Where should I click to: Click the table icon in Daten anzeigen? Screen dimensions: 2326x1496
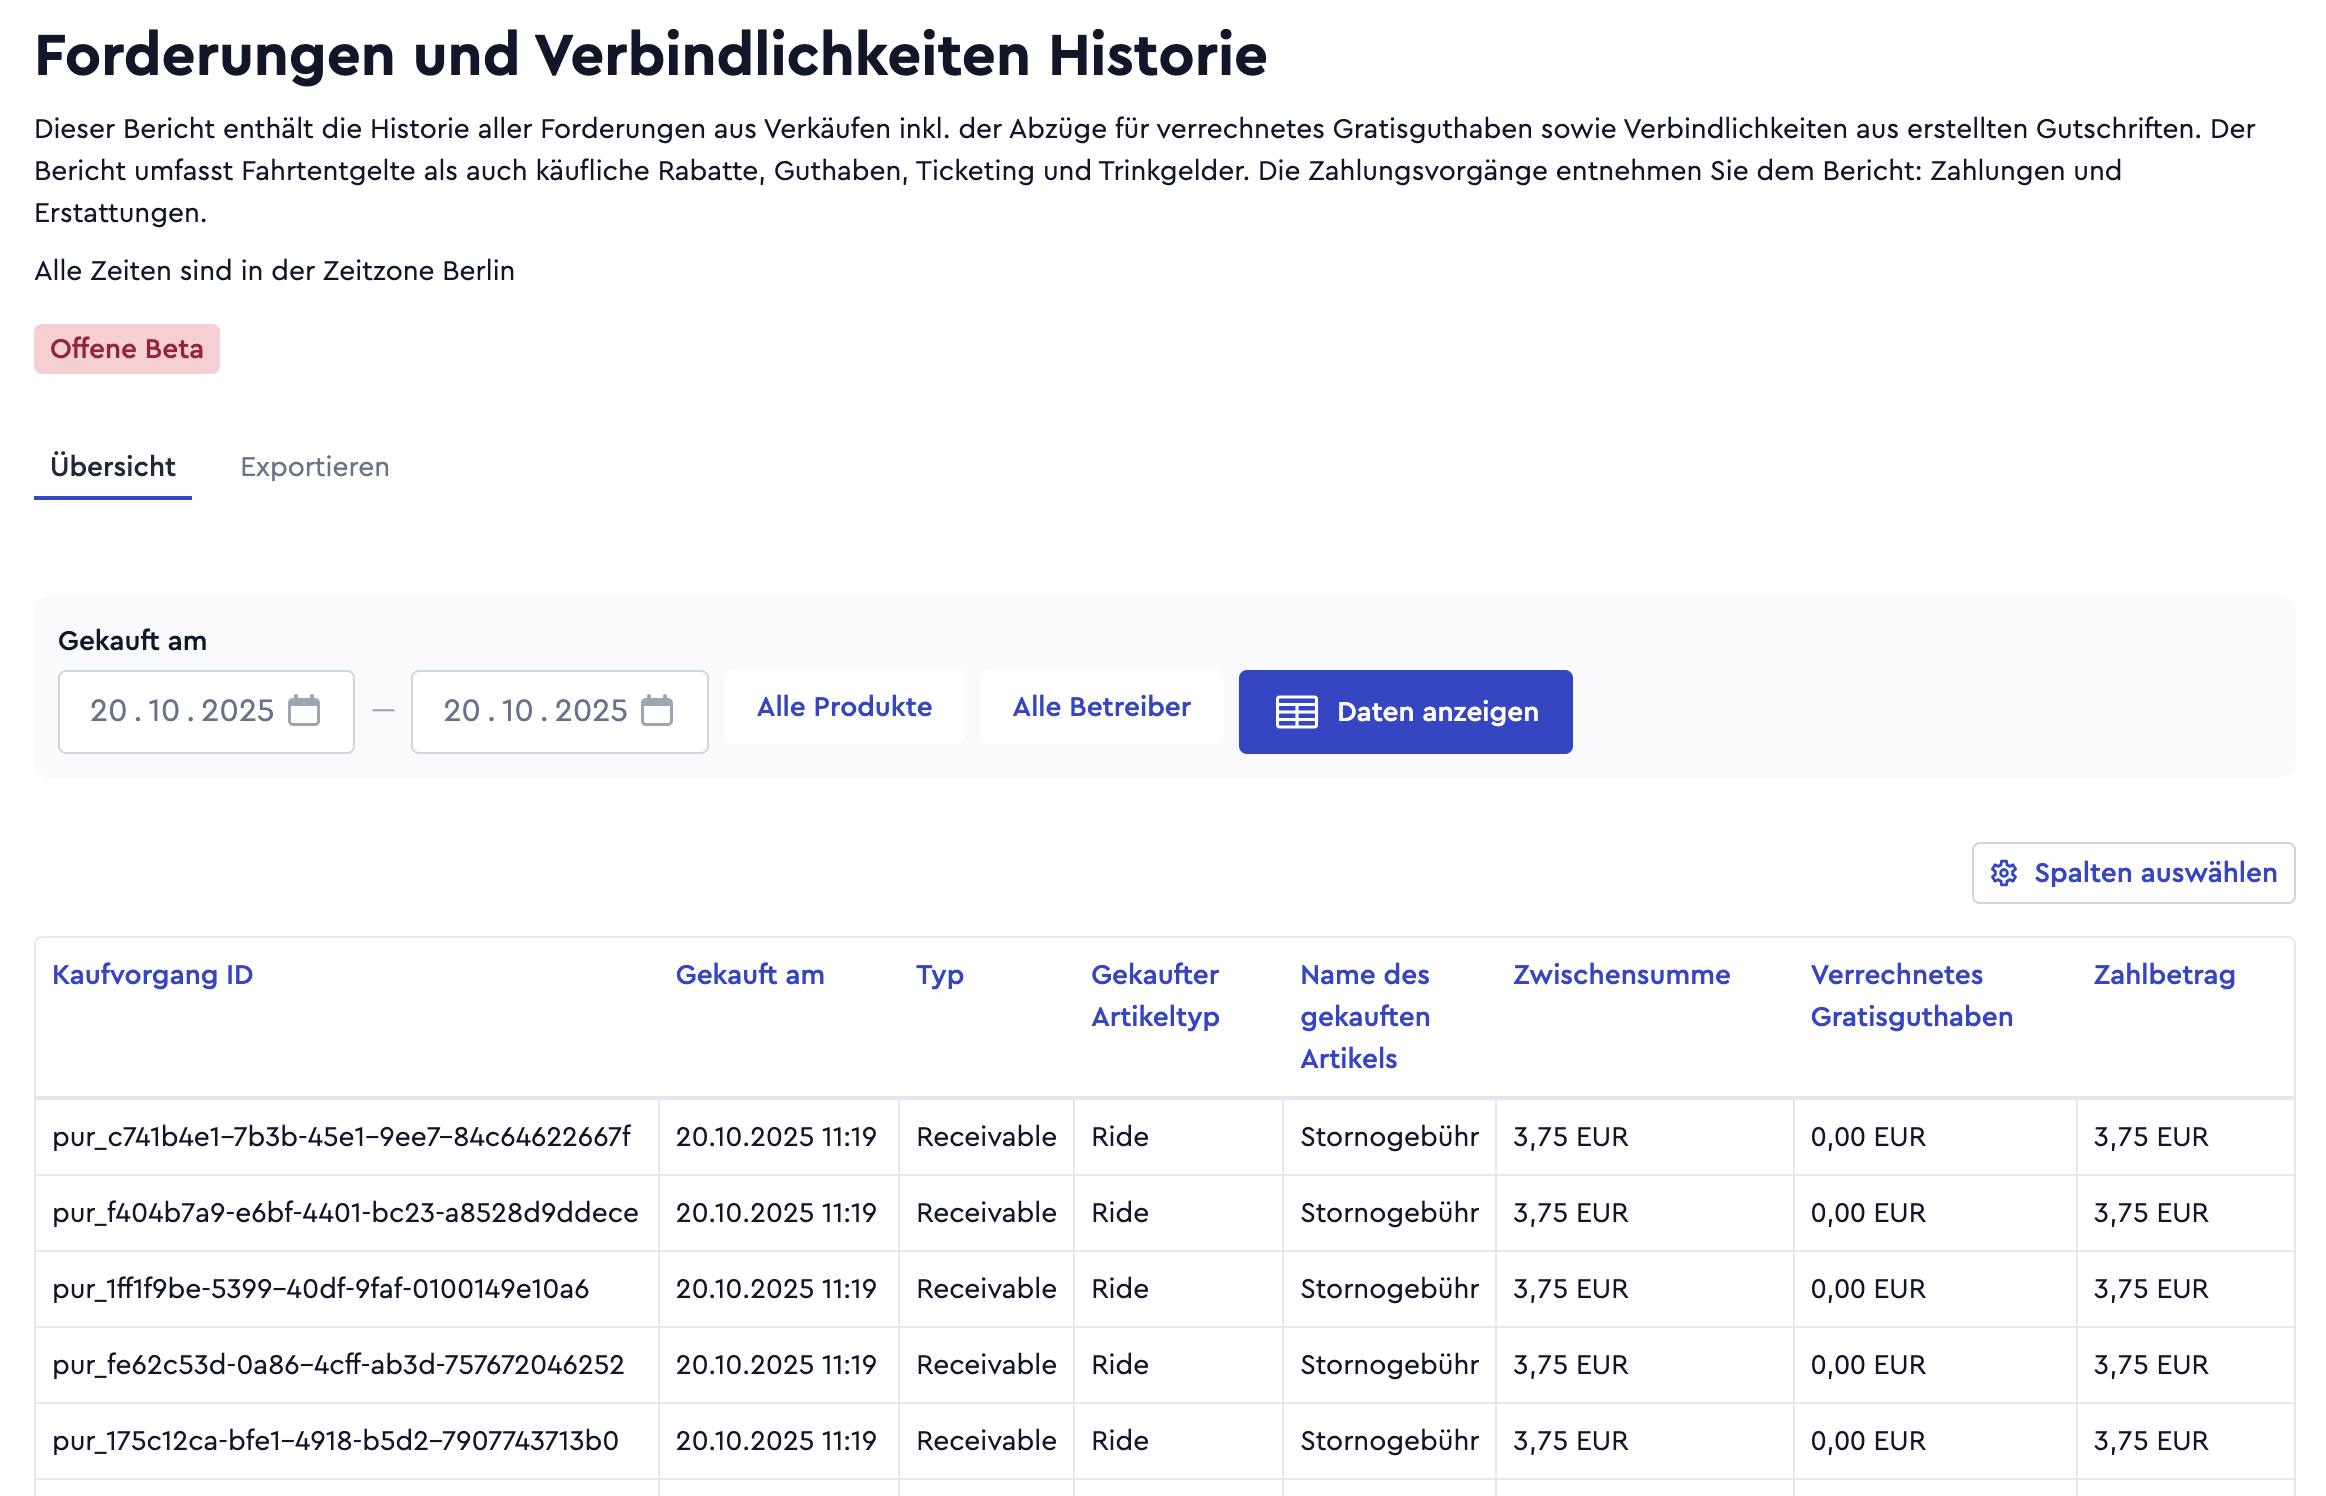(1296, 712)
